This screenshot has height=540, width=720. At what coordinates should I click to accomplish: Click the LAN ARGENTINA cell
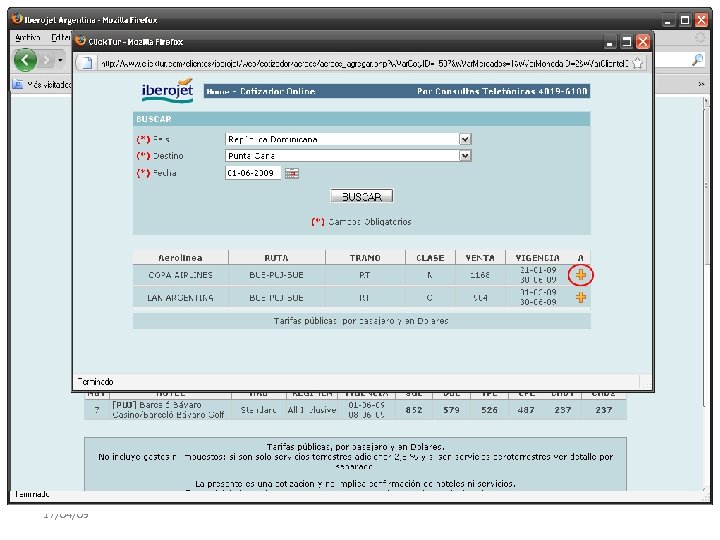180,298
